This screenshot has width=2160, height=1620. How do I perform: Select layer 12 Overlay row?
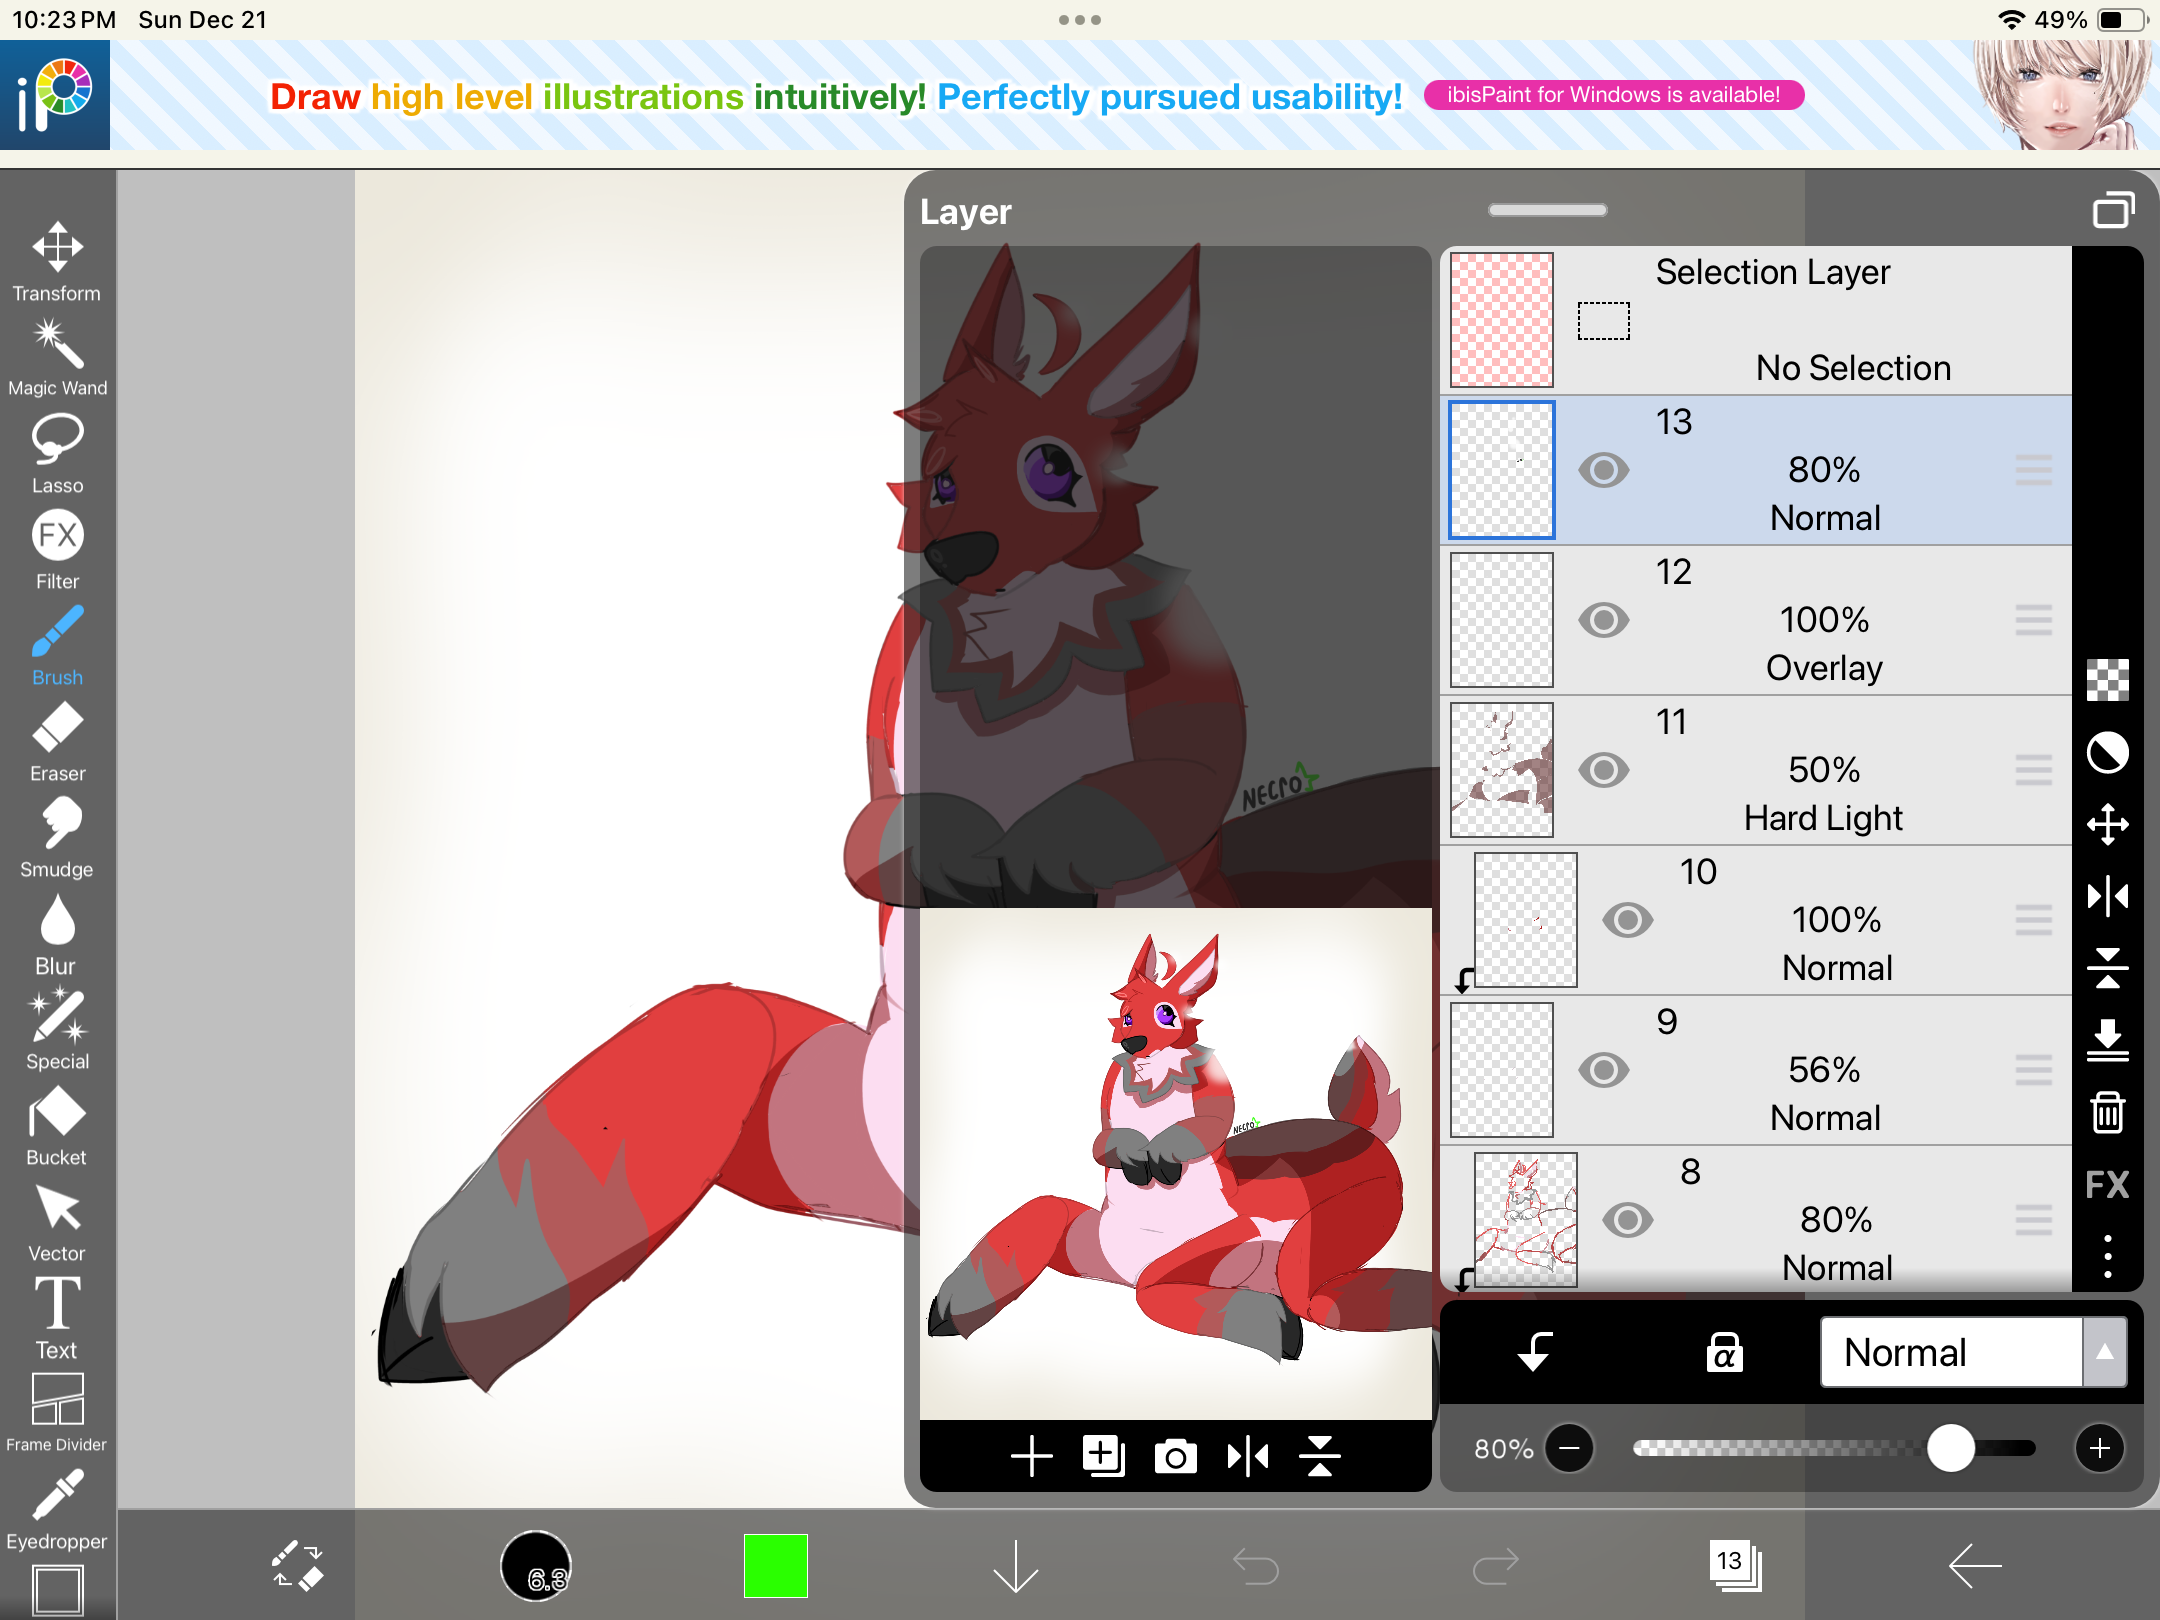1800,620
